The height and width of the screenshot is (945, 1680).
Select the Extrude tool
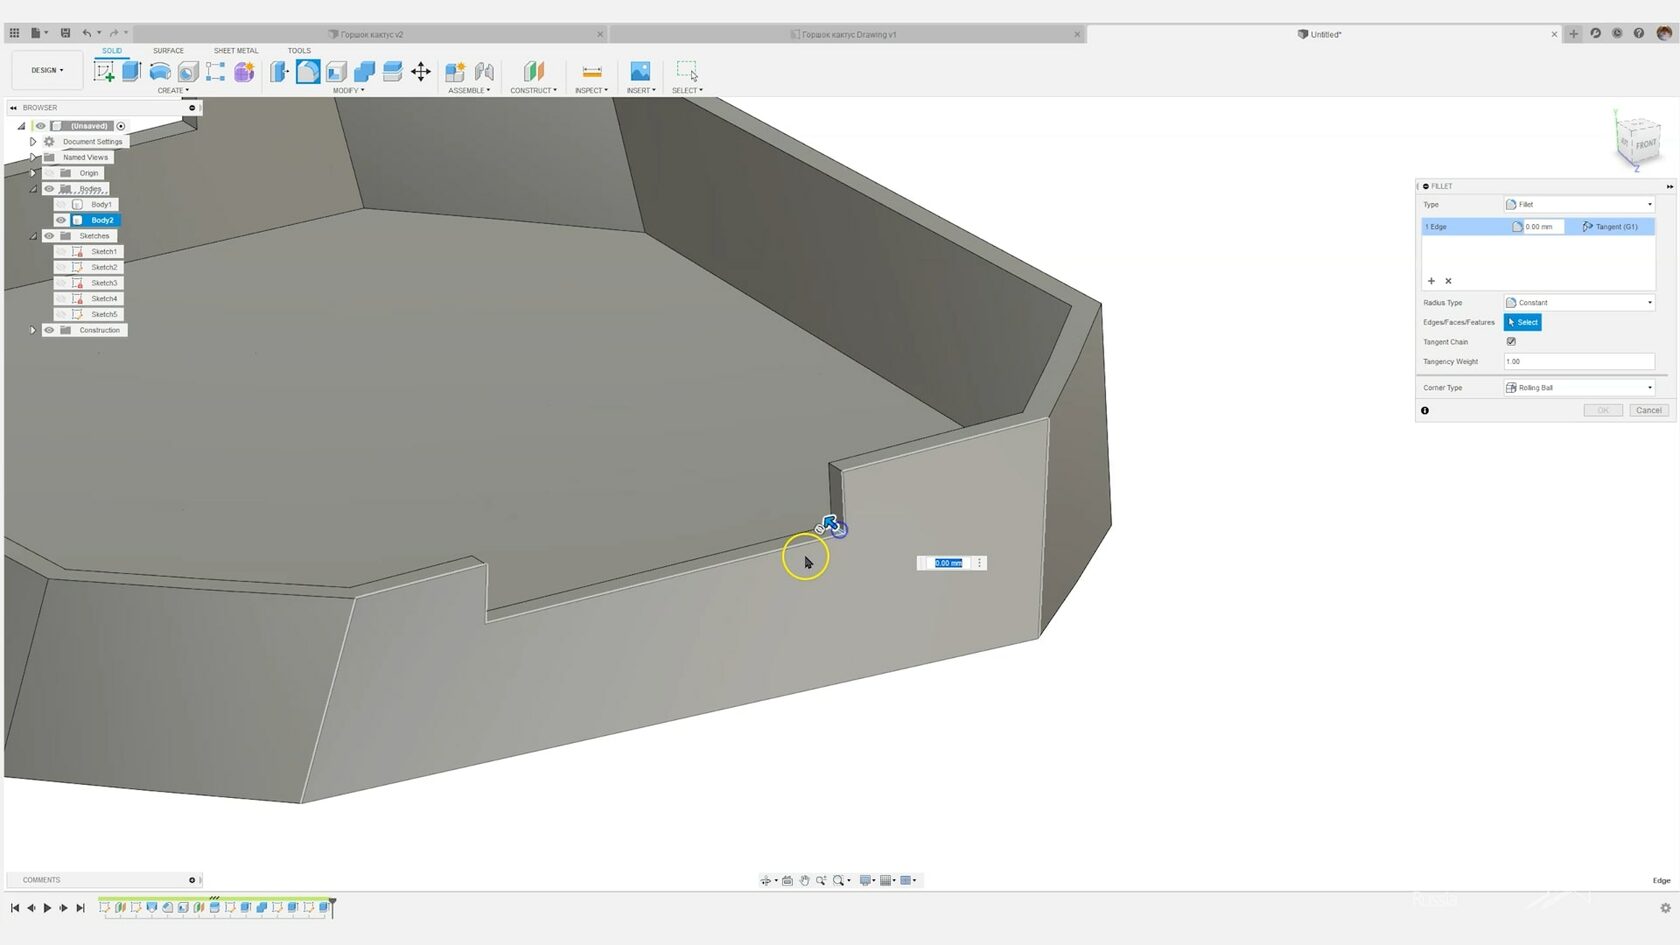point(131,71)
